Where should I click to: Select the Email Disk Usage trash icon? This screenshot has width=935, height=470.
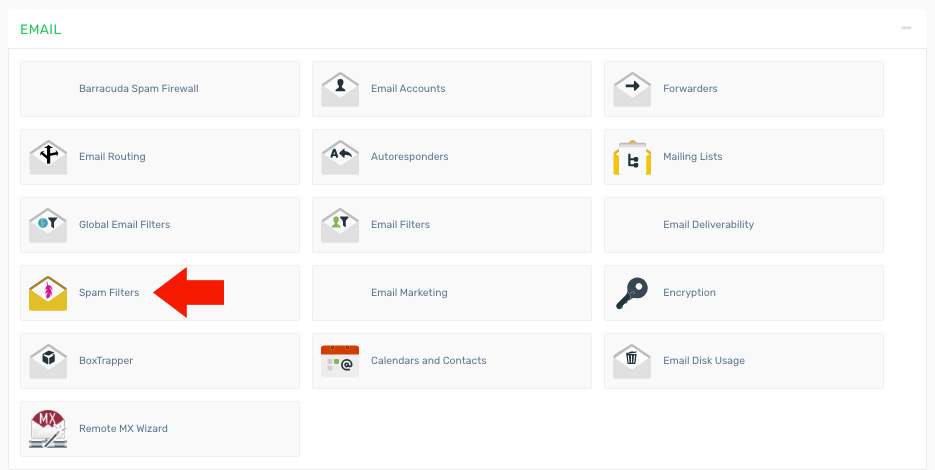(632, 361)
